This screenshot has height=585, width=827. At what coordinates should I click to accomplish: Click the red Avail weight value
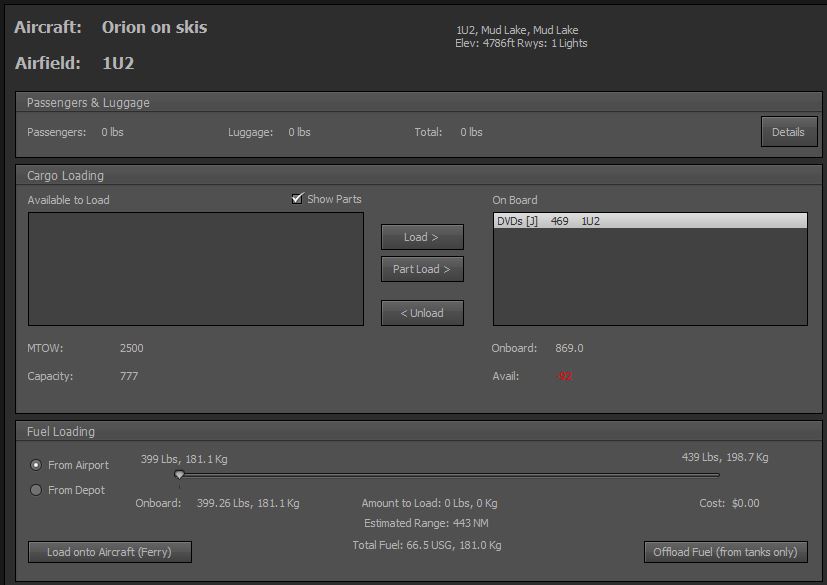[564, 377]
